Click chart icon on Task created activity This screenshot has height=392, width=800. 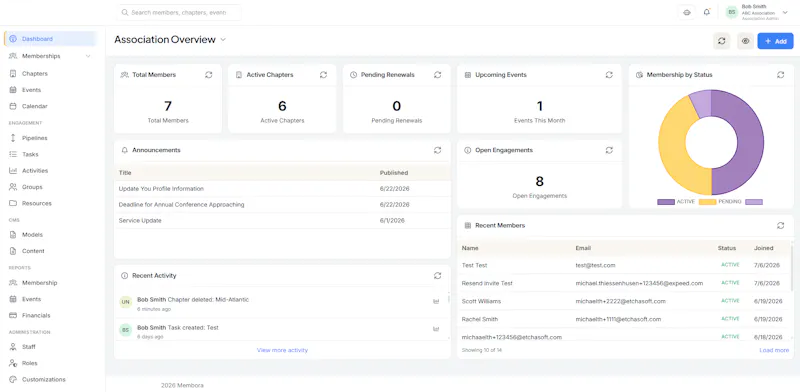point(436,329)
